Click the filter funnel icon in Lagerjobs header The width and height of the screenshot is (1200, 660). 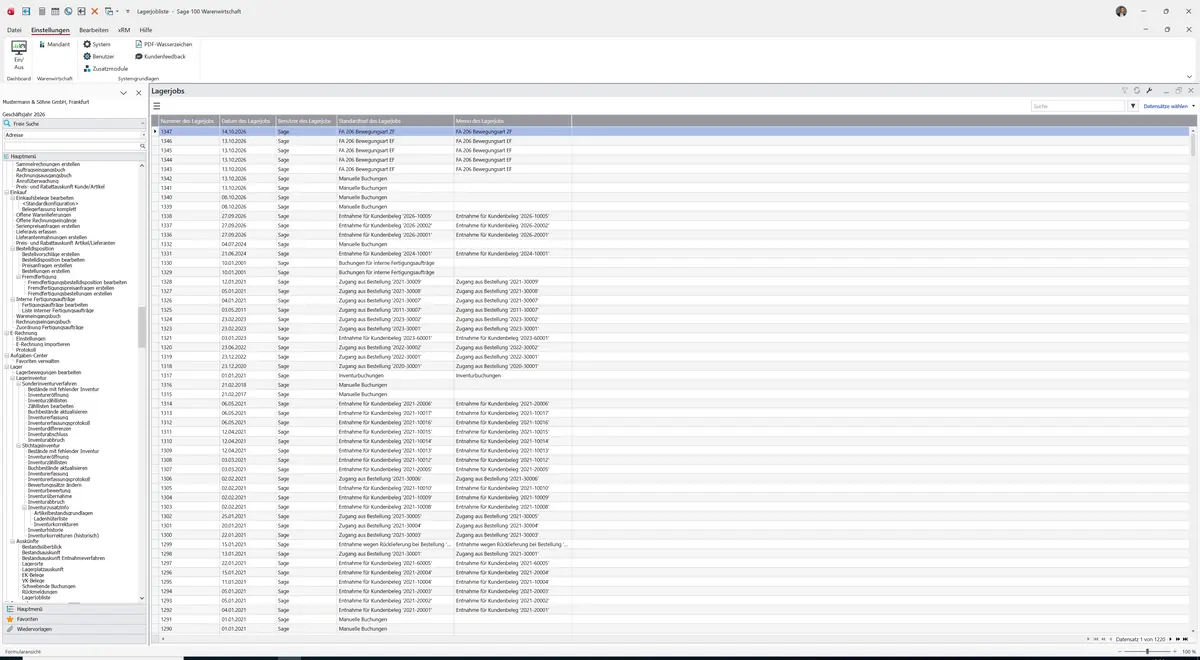(1124, 90)
